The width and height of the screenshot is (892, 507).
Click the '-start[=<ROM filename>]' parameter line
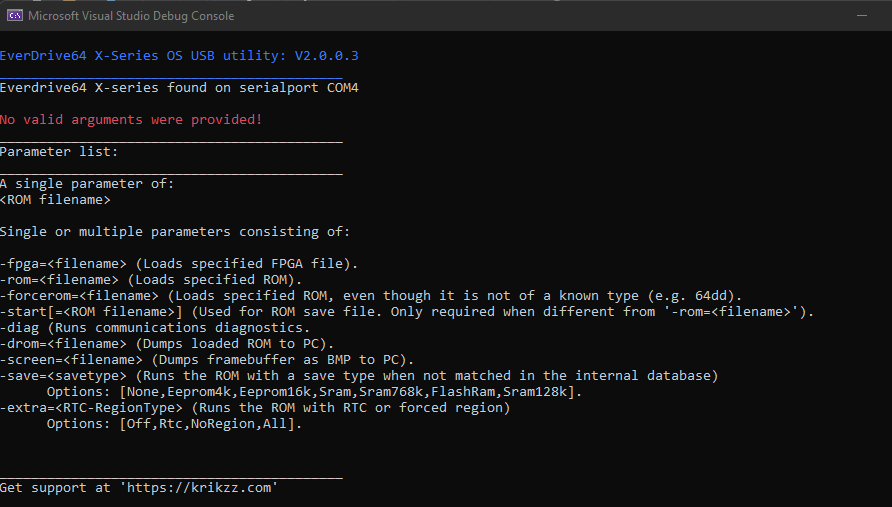click(407, 312)
